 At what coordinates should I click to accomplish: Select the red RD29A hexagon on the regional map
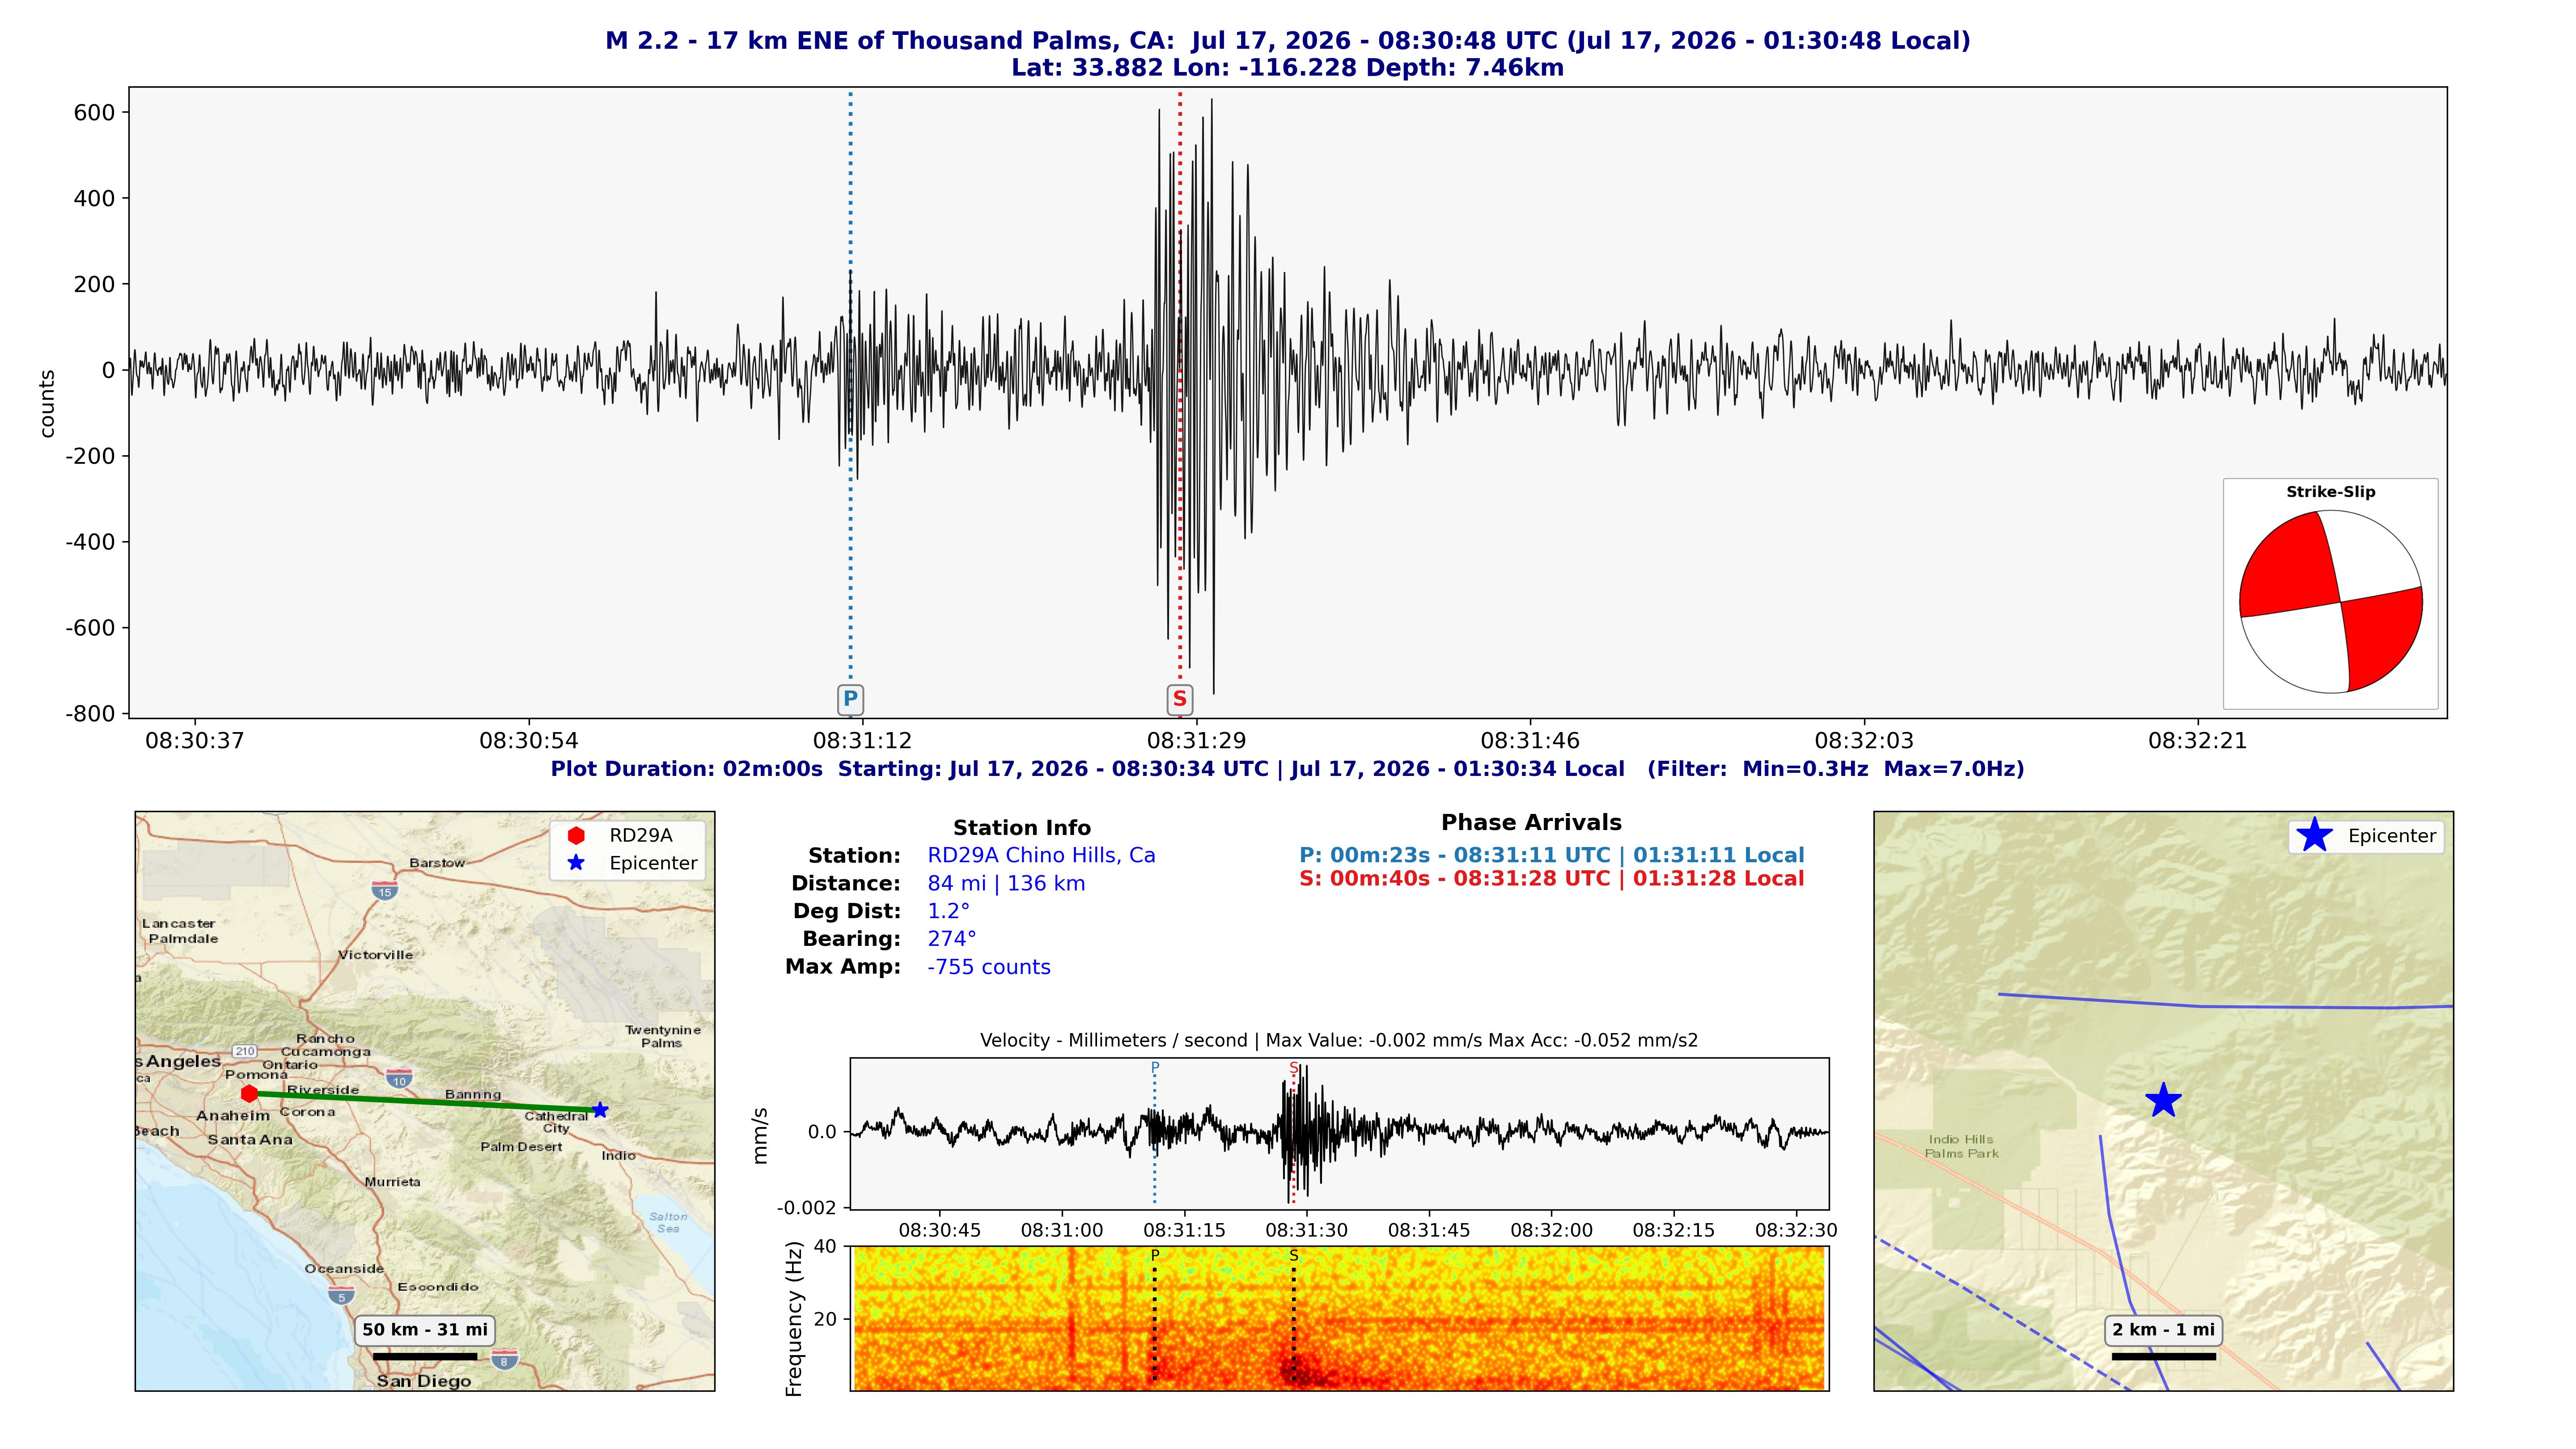tap(250, 1094)
